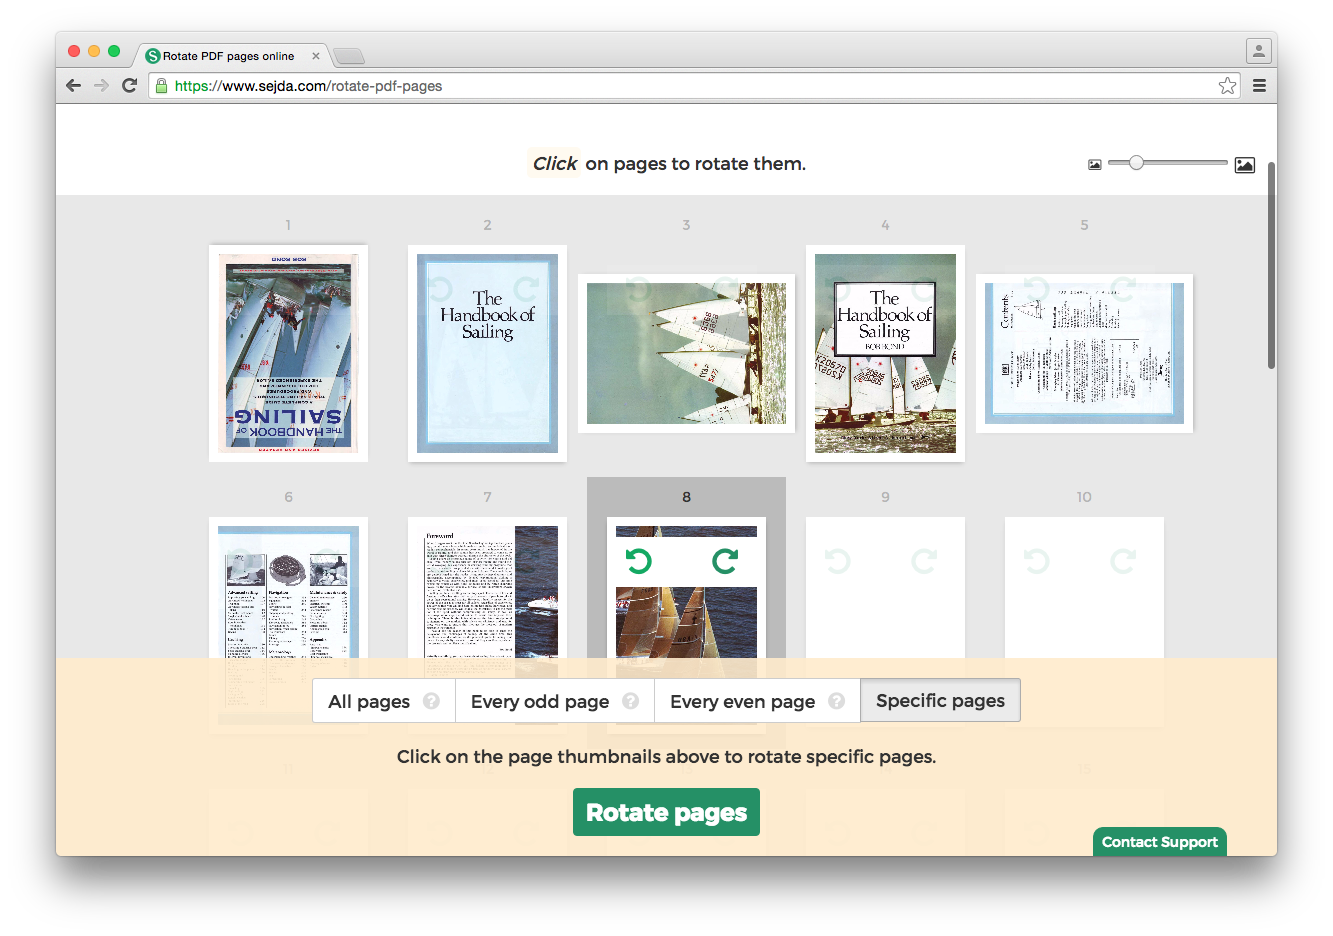Click page 5 Contents thumbnail

(x=1084, y=353)
